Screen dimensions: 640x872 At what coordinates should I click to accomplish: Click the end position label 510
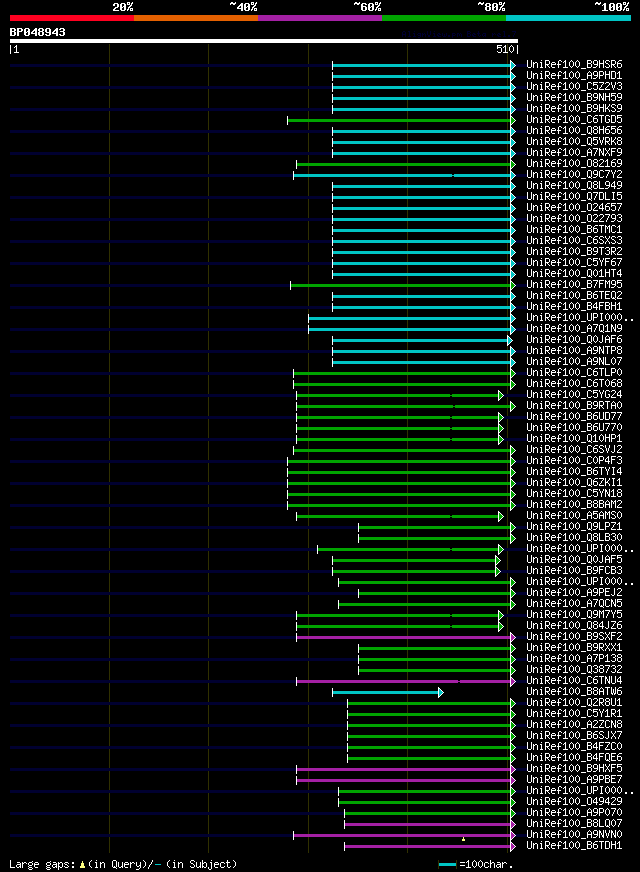505,49
